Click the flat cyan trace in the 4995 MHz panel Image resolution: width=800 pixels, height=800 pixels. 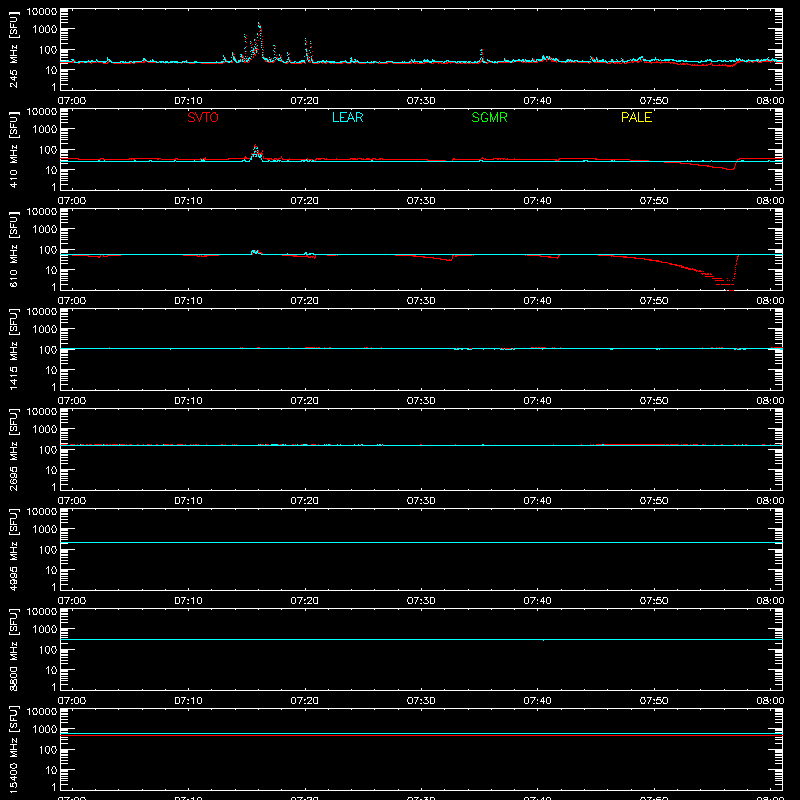coord(421,542)
